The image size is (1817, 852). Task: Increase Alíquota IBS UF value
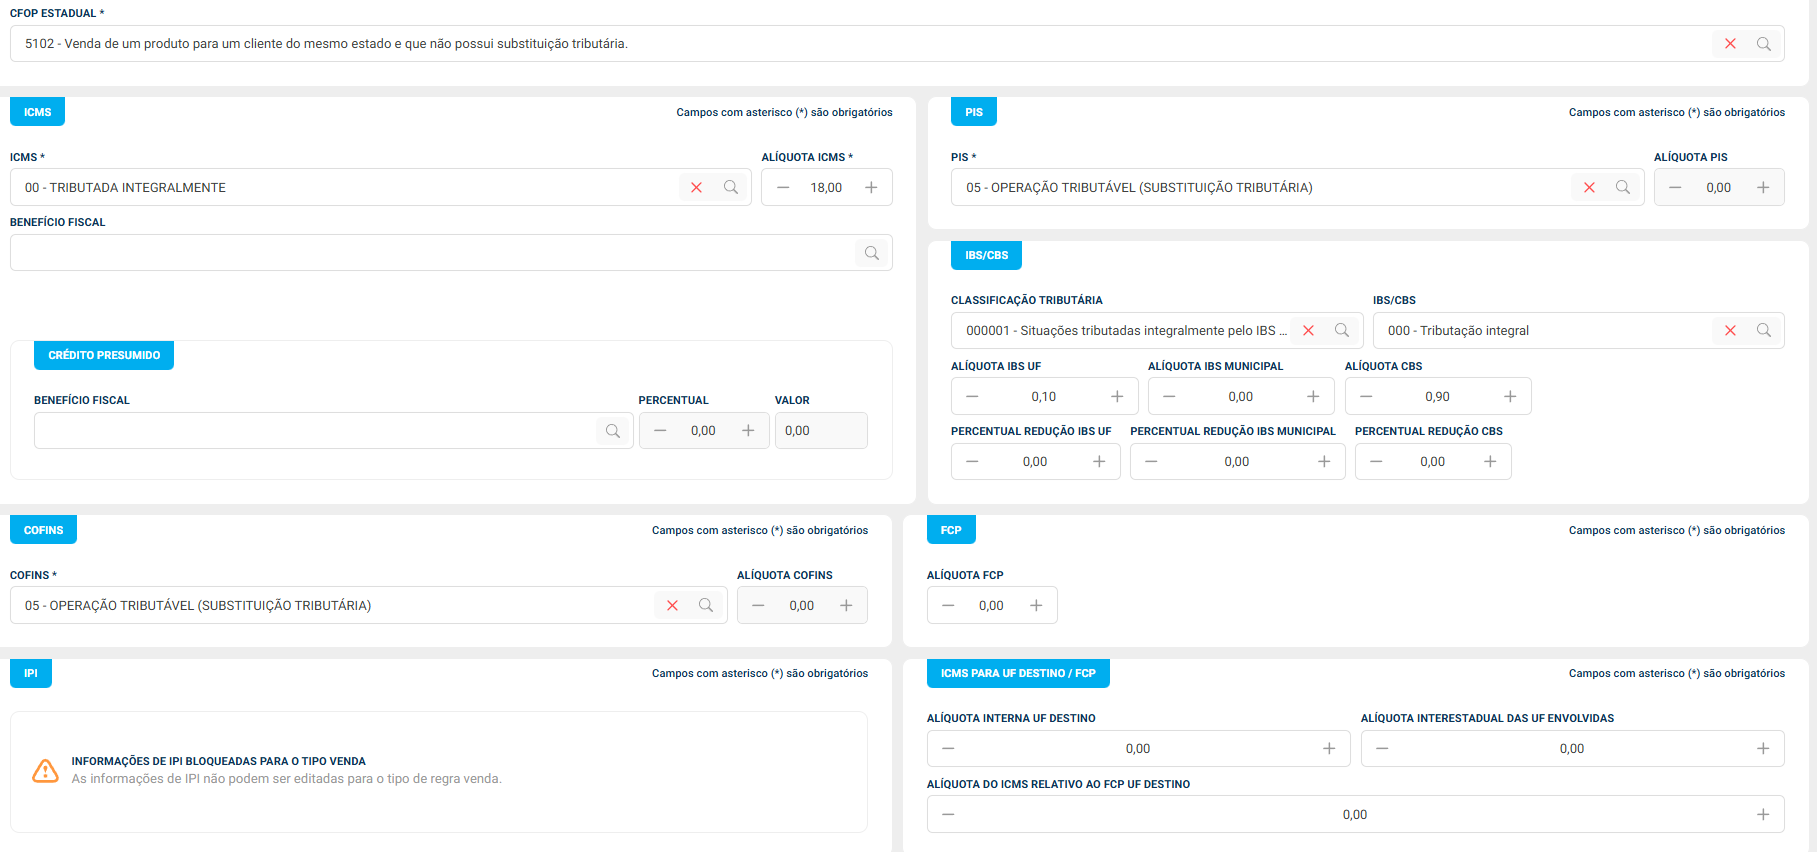[1117, 397]
